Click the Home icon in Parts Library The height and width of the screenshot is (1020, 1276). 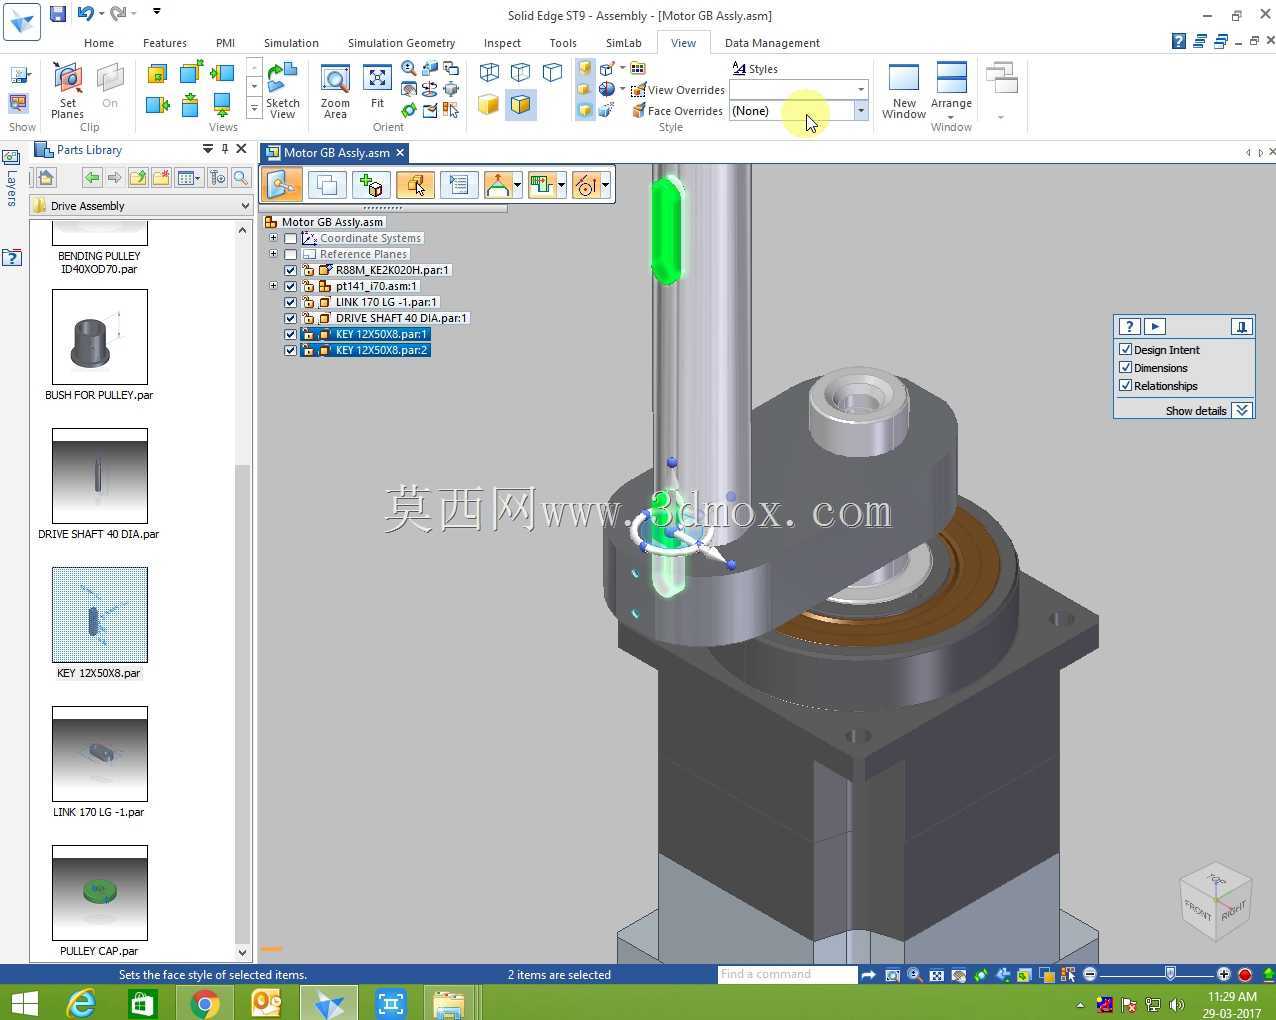click(45, 178)
